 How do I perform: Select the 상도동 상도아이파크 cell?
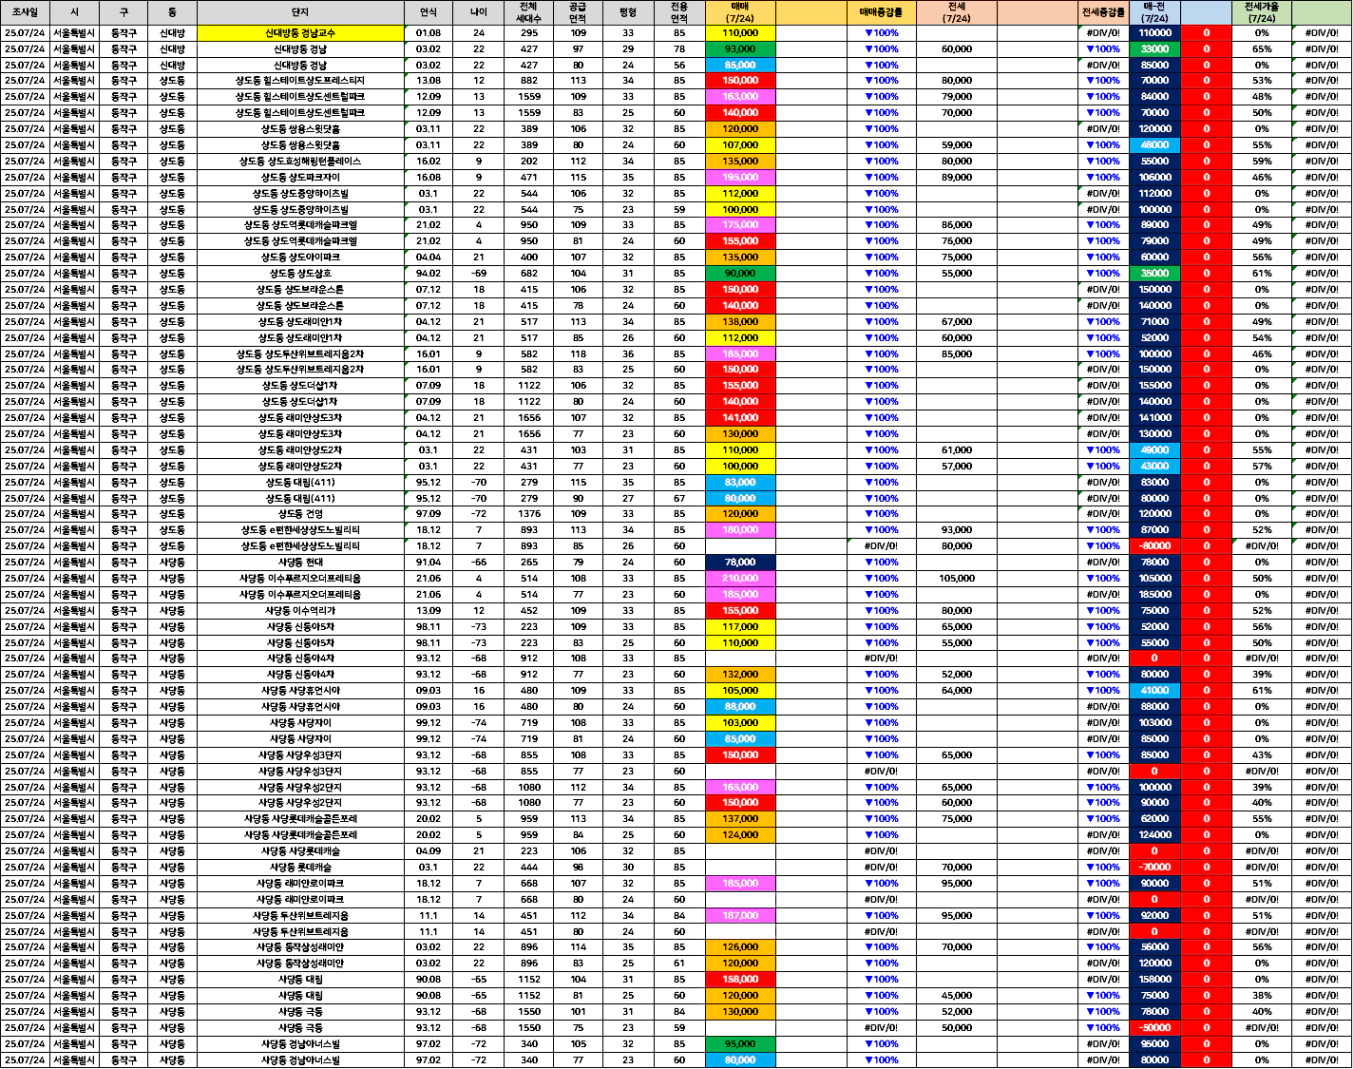(x=300, y=257)
